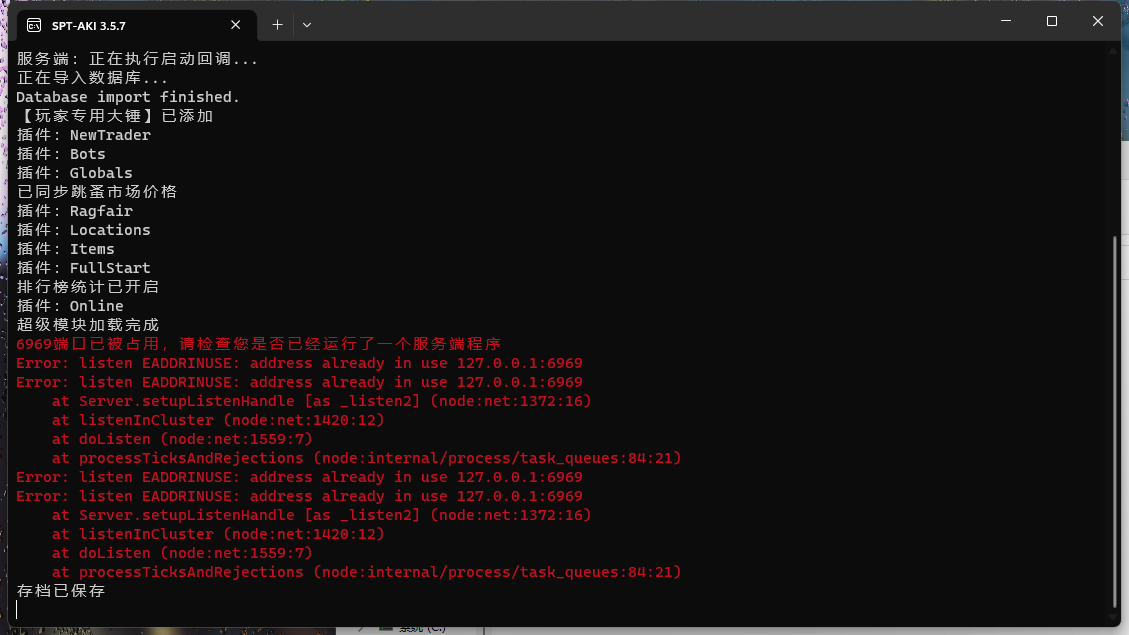Click the '超级模块加载完成' status line
The height and width of the screenshot is (635, 1129).
coord(88,325)
